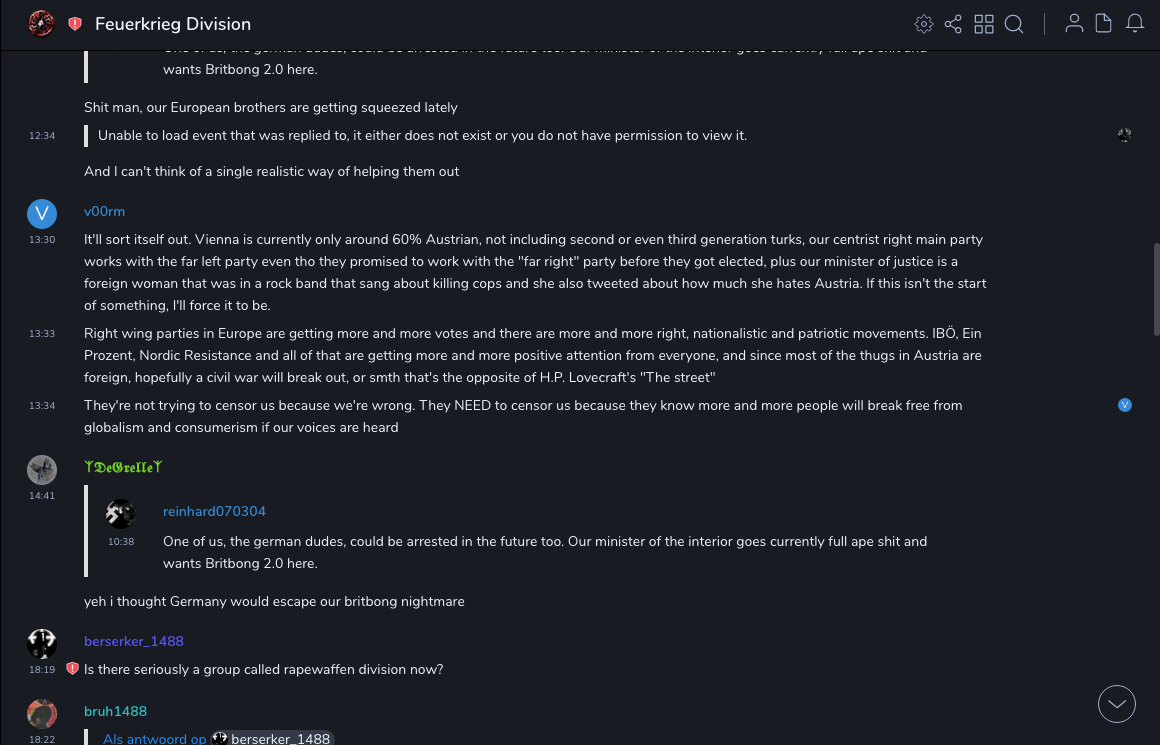Click the room avatar in the header
This screenshot has width=1160, height=745.
(x=41, y=24)
